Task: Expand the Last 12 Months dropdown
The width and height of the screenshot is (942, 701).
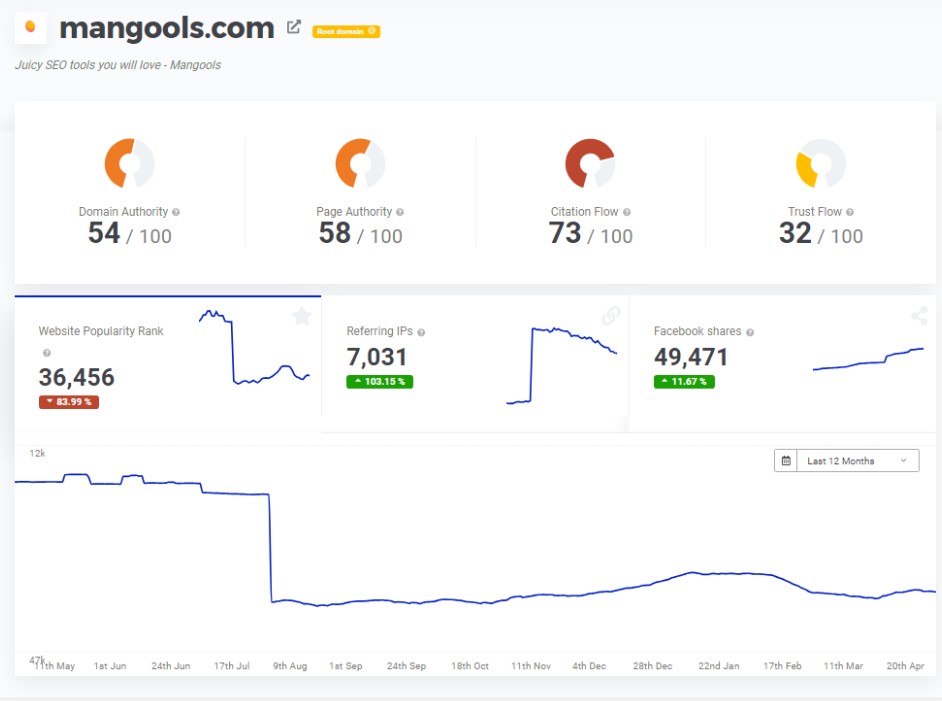Action: click(858, 461)
